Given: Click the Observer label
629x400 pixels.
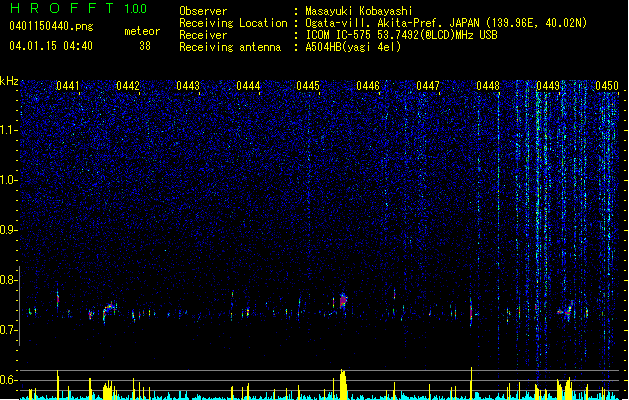Looking at the screenshot, I should (x=203, y=11).
